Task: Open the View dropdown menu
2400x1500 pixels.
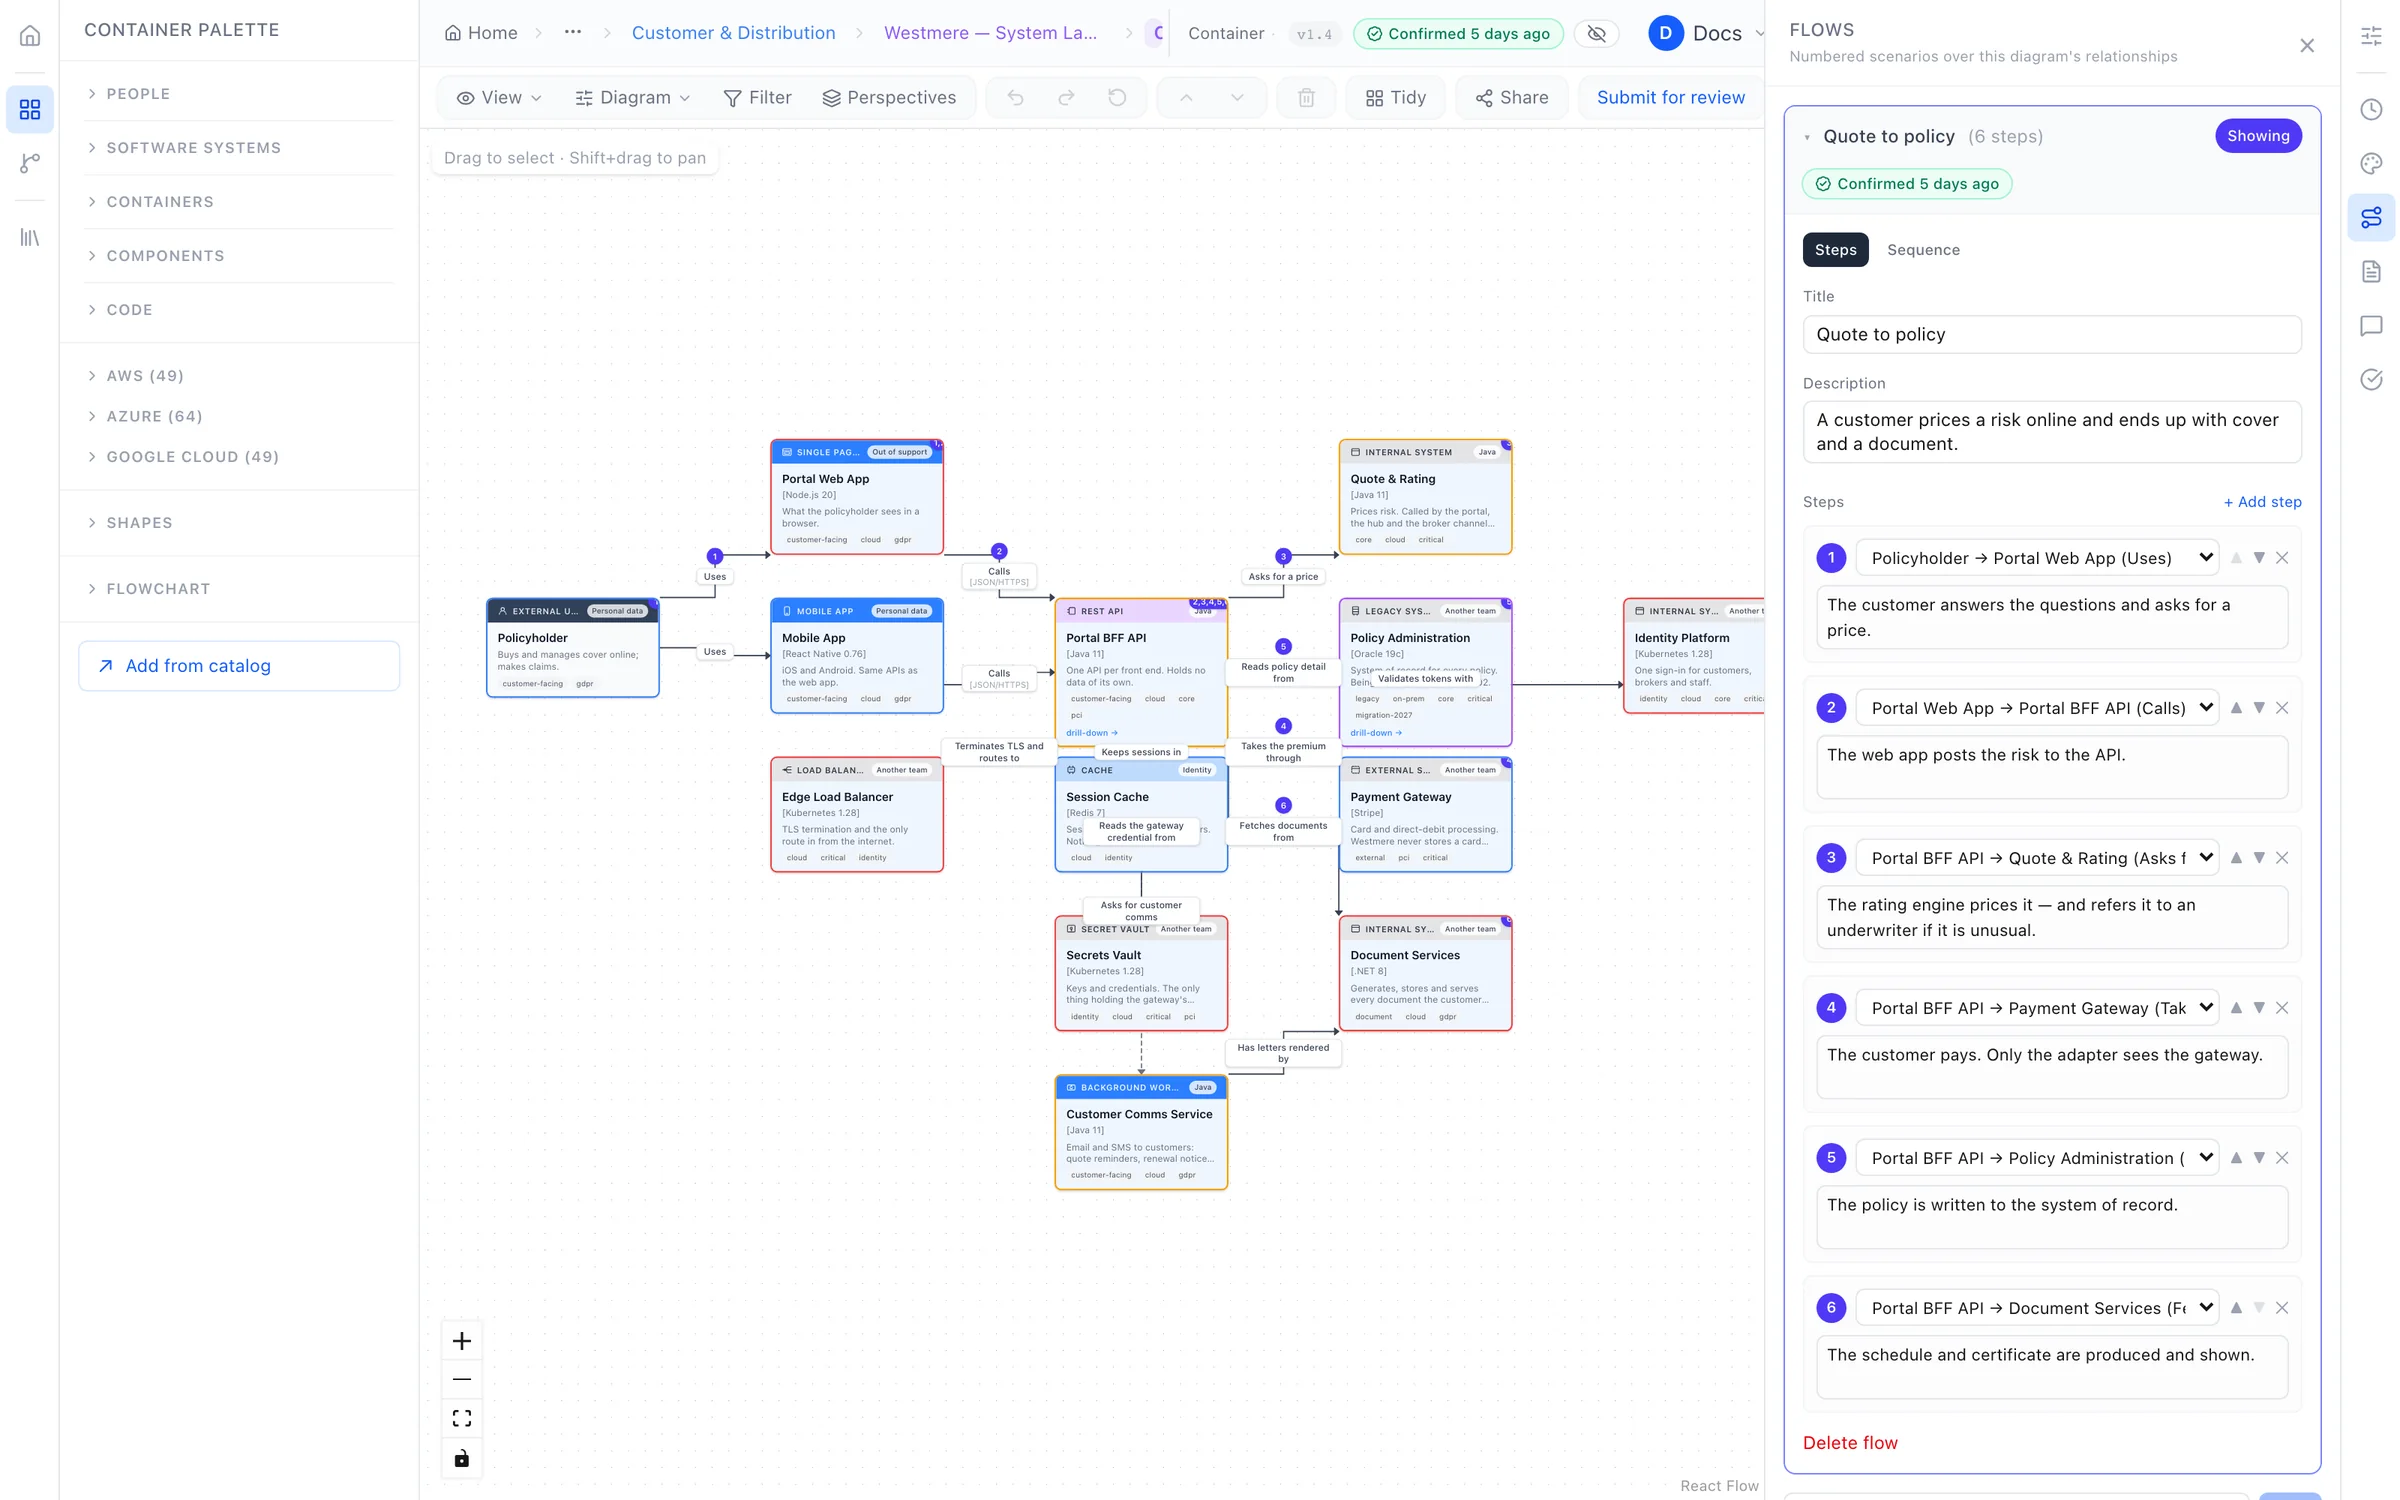Action: coord(498,97)
